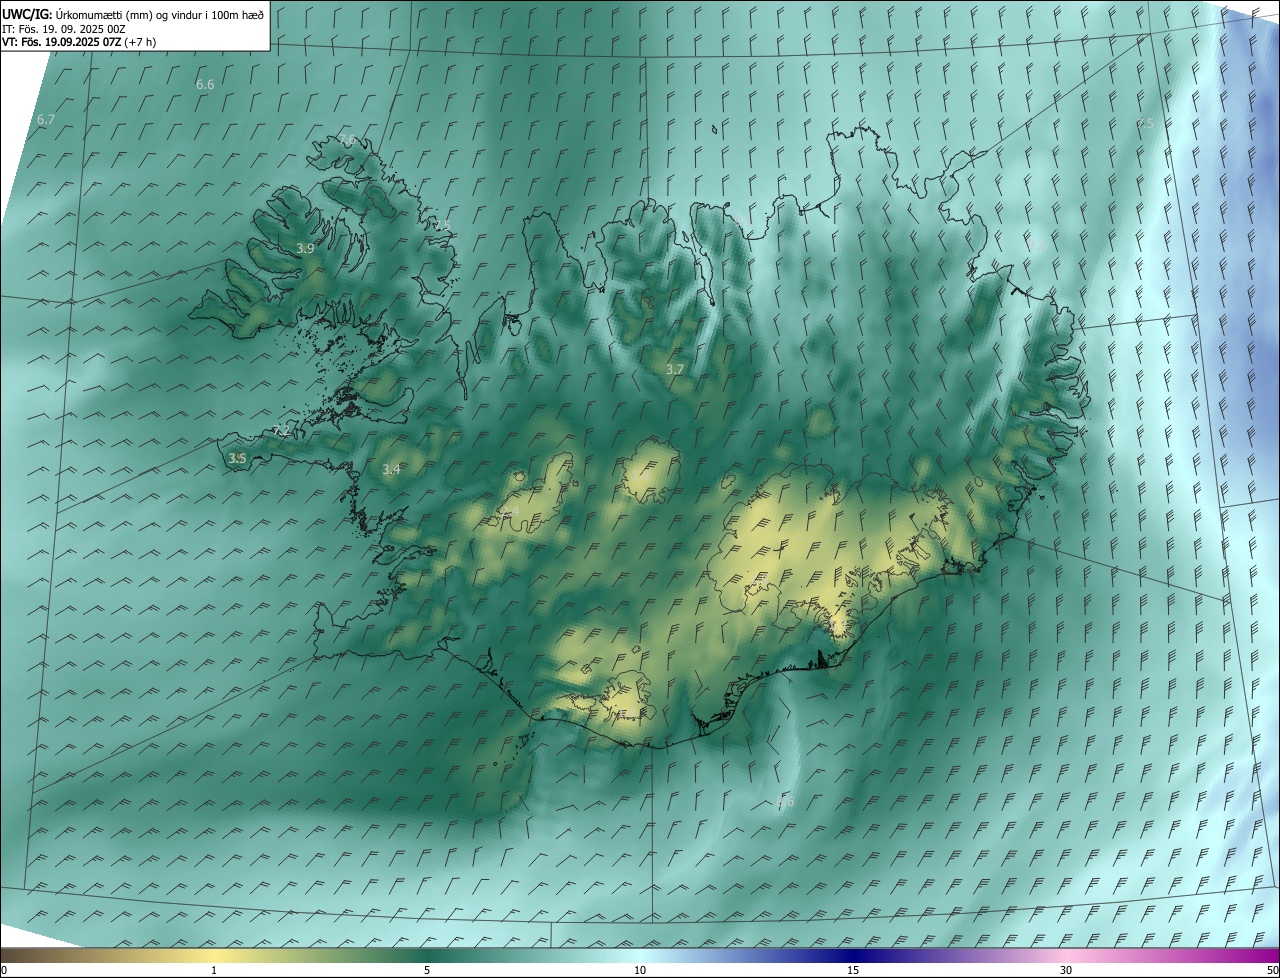Viewport: 1280px width, 978px height.
Task: Click the 'VT: Fös. 19.09.2025 07Z (+7 h)' line
Action: [x=79, y=42]
